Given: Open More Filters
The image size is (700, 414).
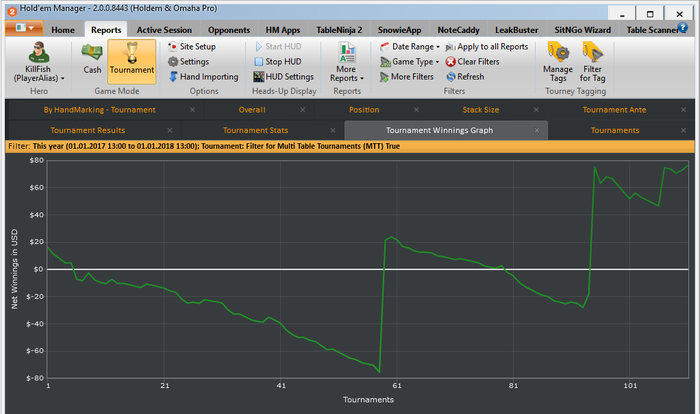Looking at the screenshot, I should (x=407, y=77).
